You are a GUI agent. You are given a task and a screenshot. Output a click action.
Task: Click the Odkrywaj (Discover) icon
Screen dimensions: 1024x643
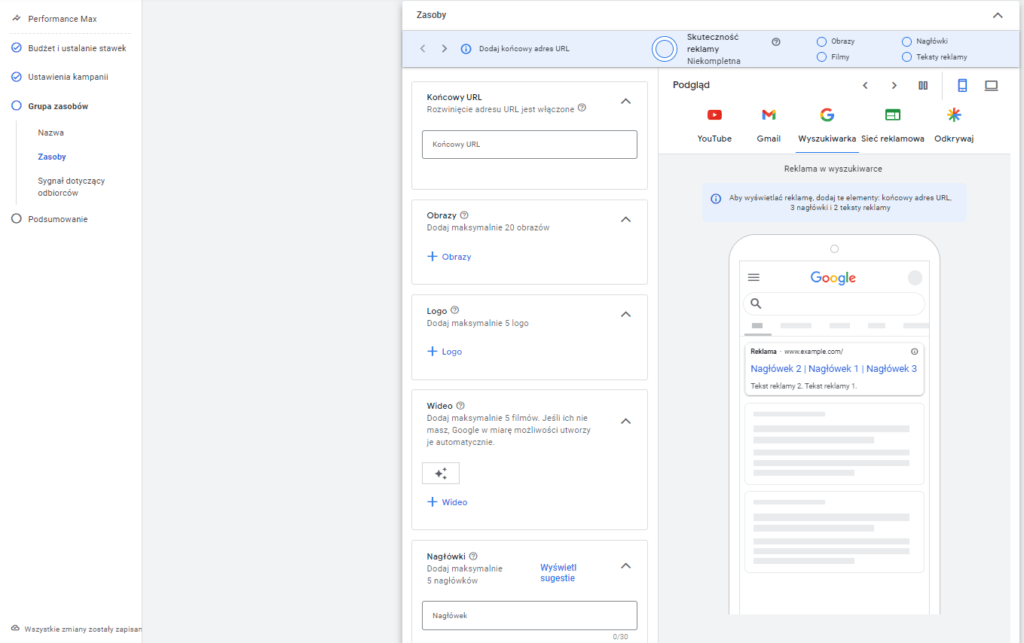954,115
